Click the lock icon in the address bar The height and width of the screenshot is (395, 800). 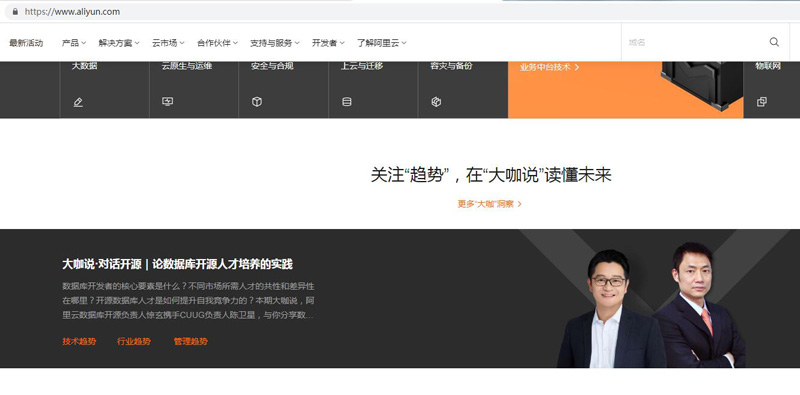(x=15, y=12)
